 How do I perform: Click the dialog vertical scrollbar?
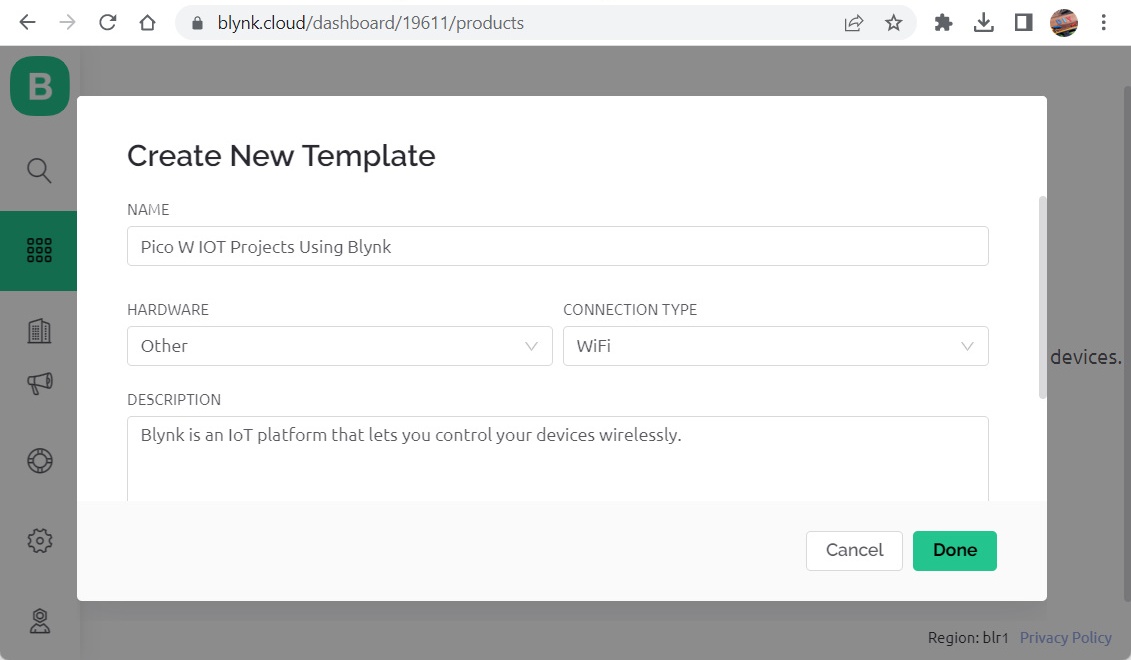[x=1042, y=296]
